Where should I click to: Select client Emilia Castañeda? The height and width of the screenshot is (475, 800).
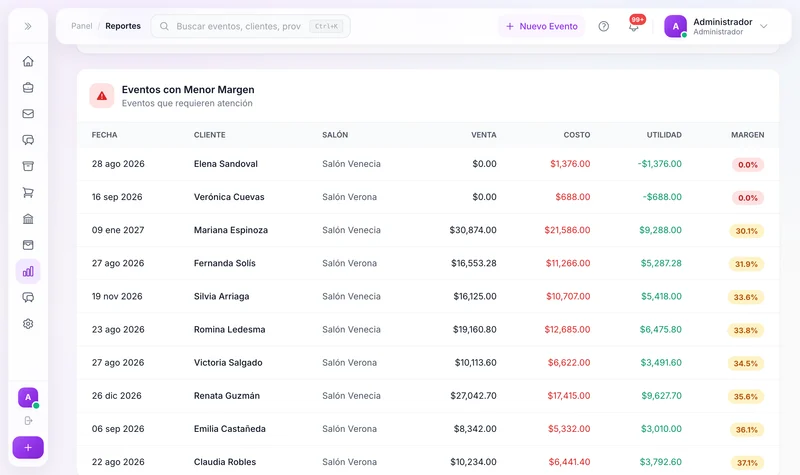pos(230,429)
